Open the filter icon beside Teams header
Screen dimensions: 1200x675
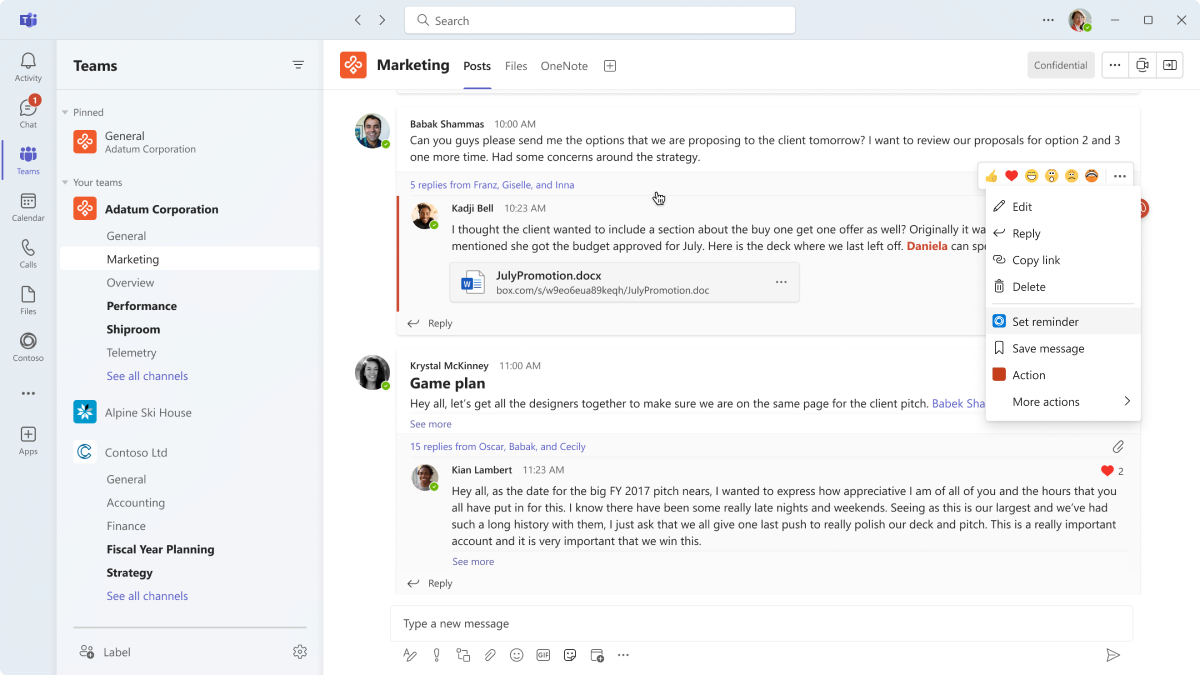coord(298,65)
